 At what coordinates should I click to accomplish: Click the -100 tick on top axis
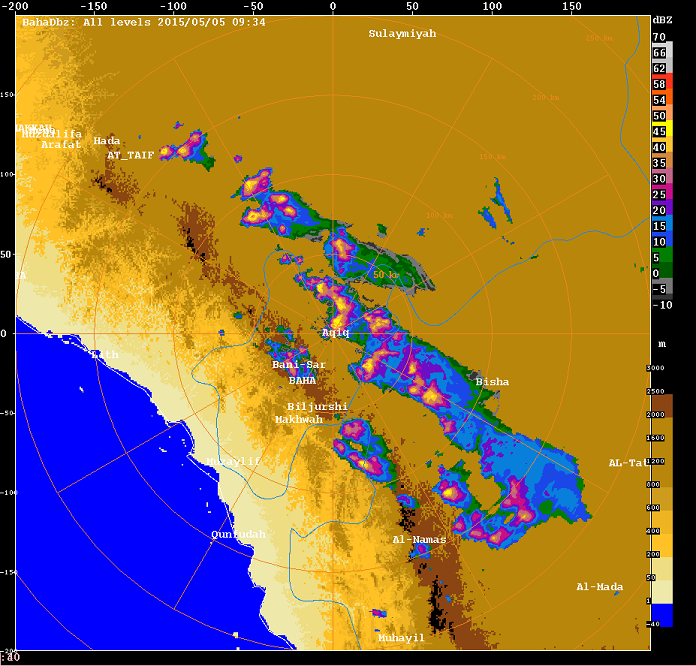point(174,6)
